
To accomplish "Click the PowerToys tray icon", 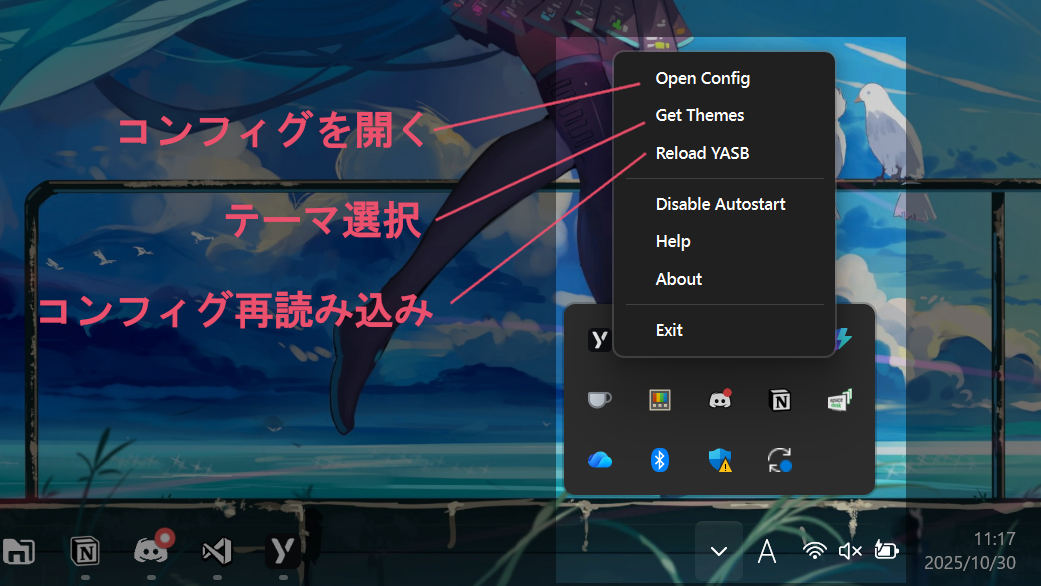I will tap(659, 399).
